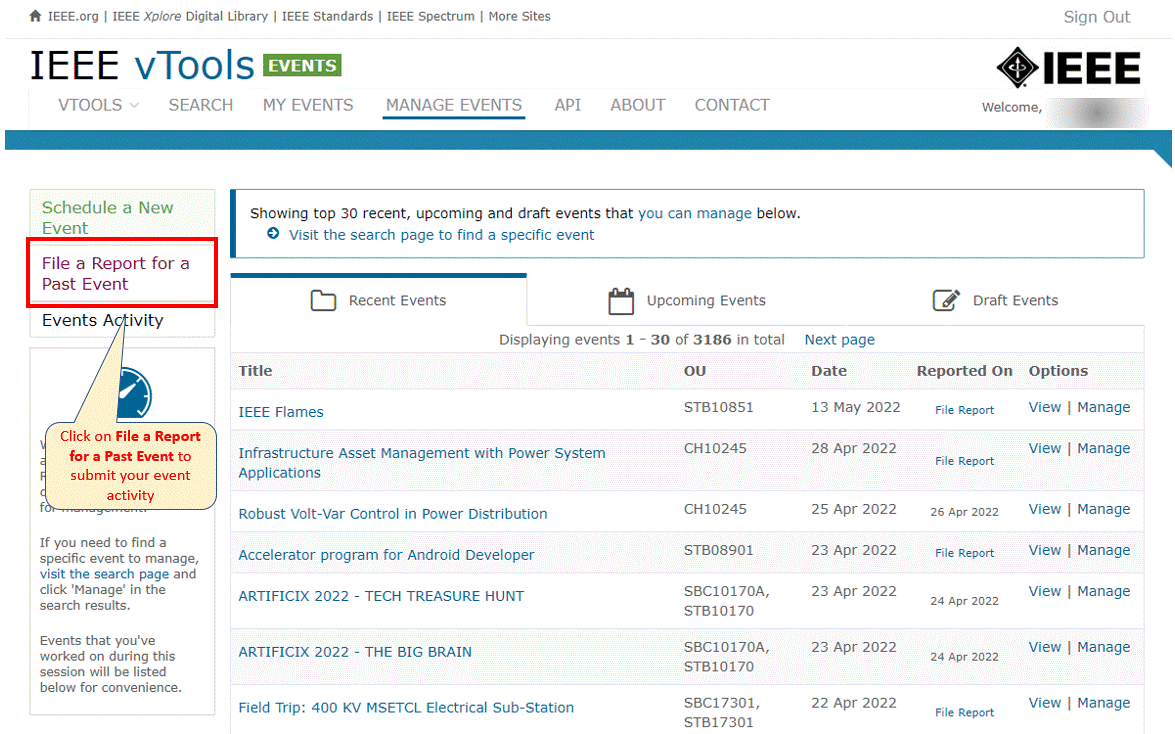File Report for Accelerator program event

coord(964,553)
